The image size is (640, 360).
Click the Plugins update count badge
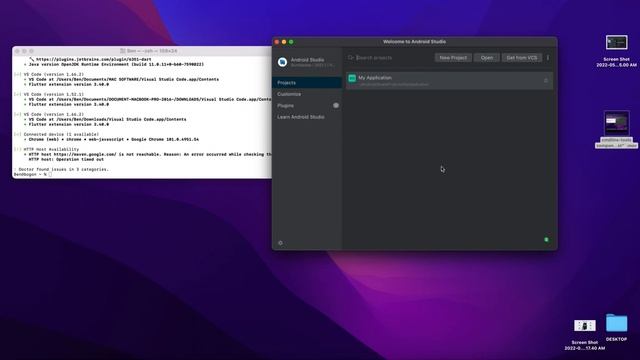pyautogui.click(x=336, y=106)
